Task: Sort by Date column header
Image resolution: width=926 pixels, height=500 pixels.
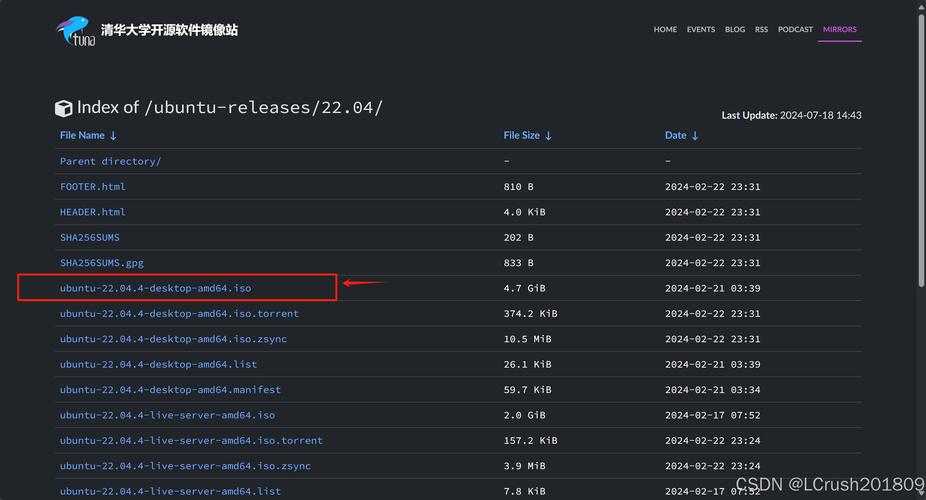Action: pos(682,135)
